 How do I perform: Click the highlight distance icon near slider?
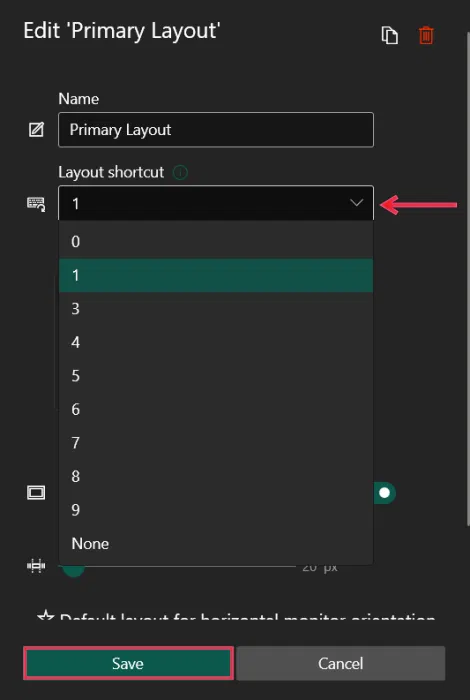click(x=36, y=566)
